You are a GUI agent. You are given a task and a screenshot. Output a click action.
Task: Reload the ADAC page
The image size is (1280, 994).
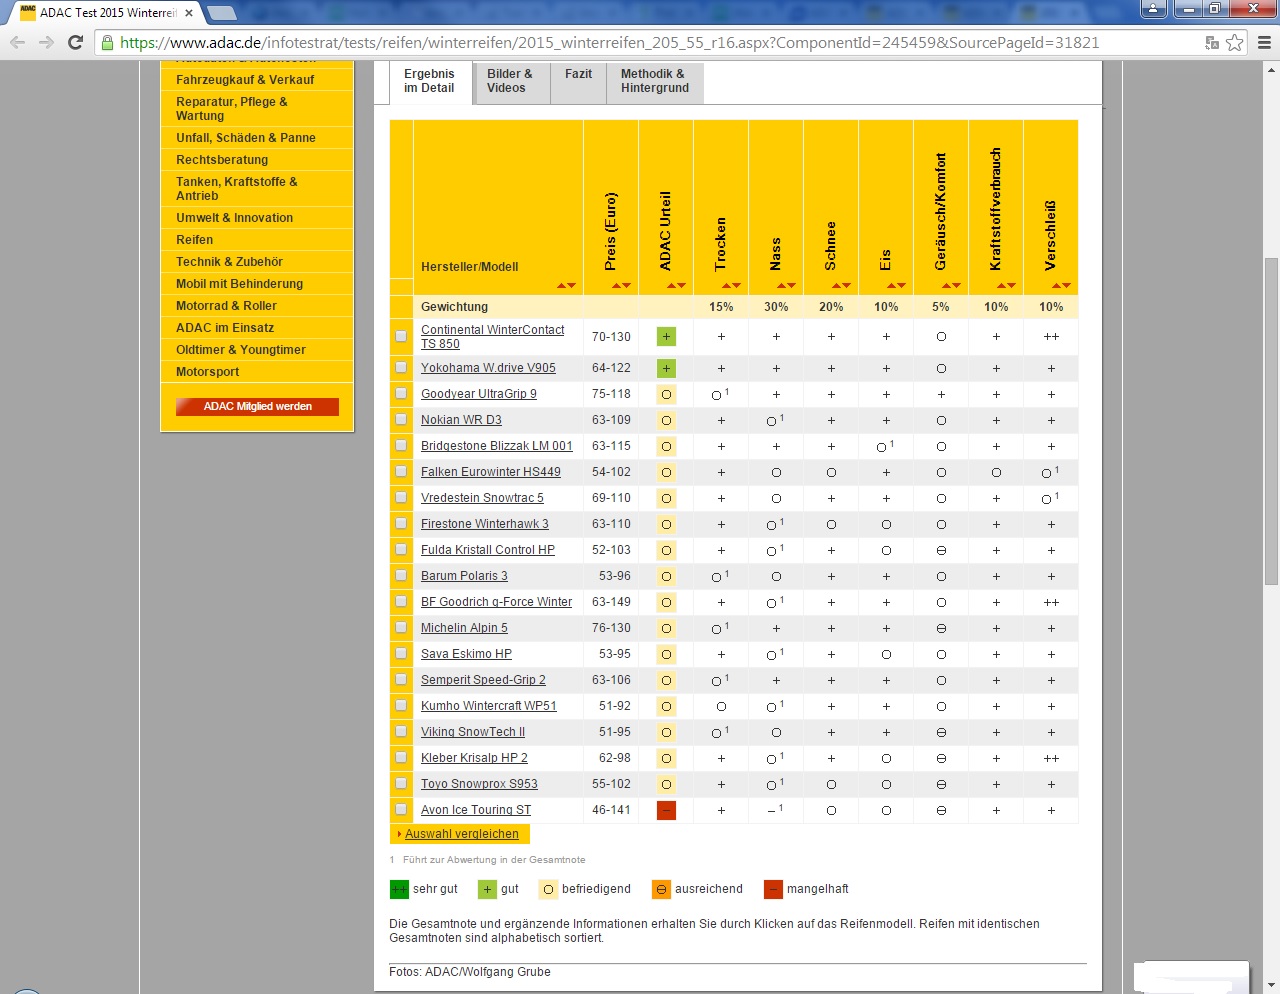tap(75, 42)
